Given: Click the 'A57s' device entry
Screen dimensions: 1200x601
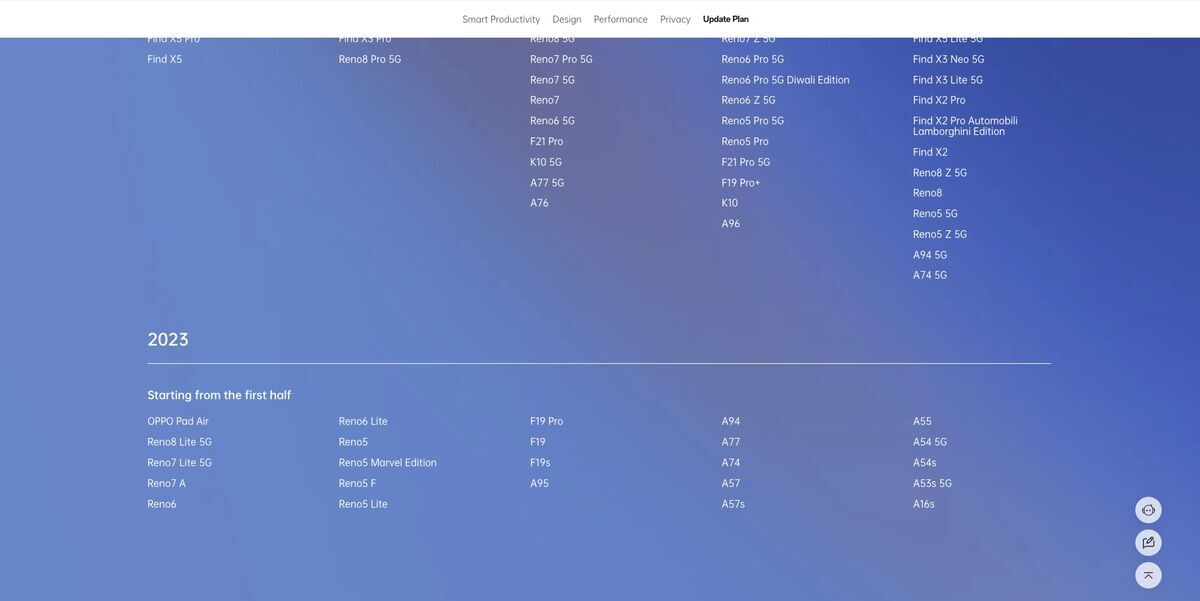Looking at the screenshot, I should [733, 505].
